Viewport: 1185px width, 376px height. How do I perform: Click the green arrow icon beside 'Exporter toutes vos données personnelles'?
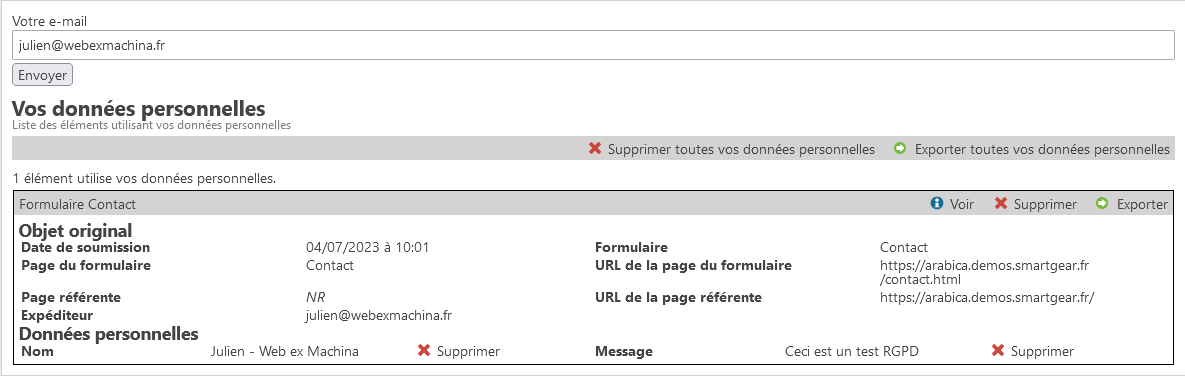[x=900, y=149]
